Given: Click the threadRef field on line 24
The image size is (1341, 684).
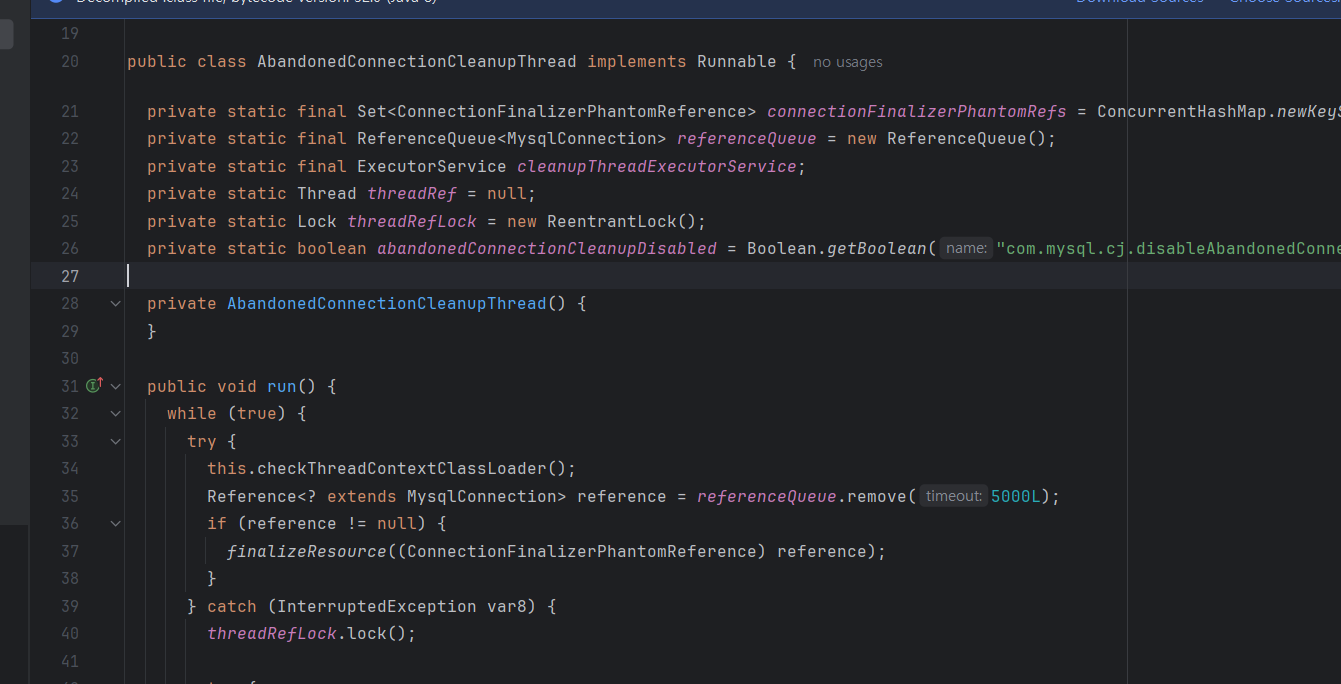Looking at the screenshot, I should (412, 194).
